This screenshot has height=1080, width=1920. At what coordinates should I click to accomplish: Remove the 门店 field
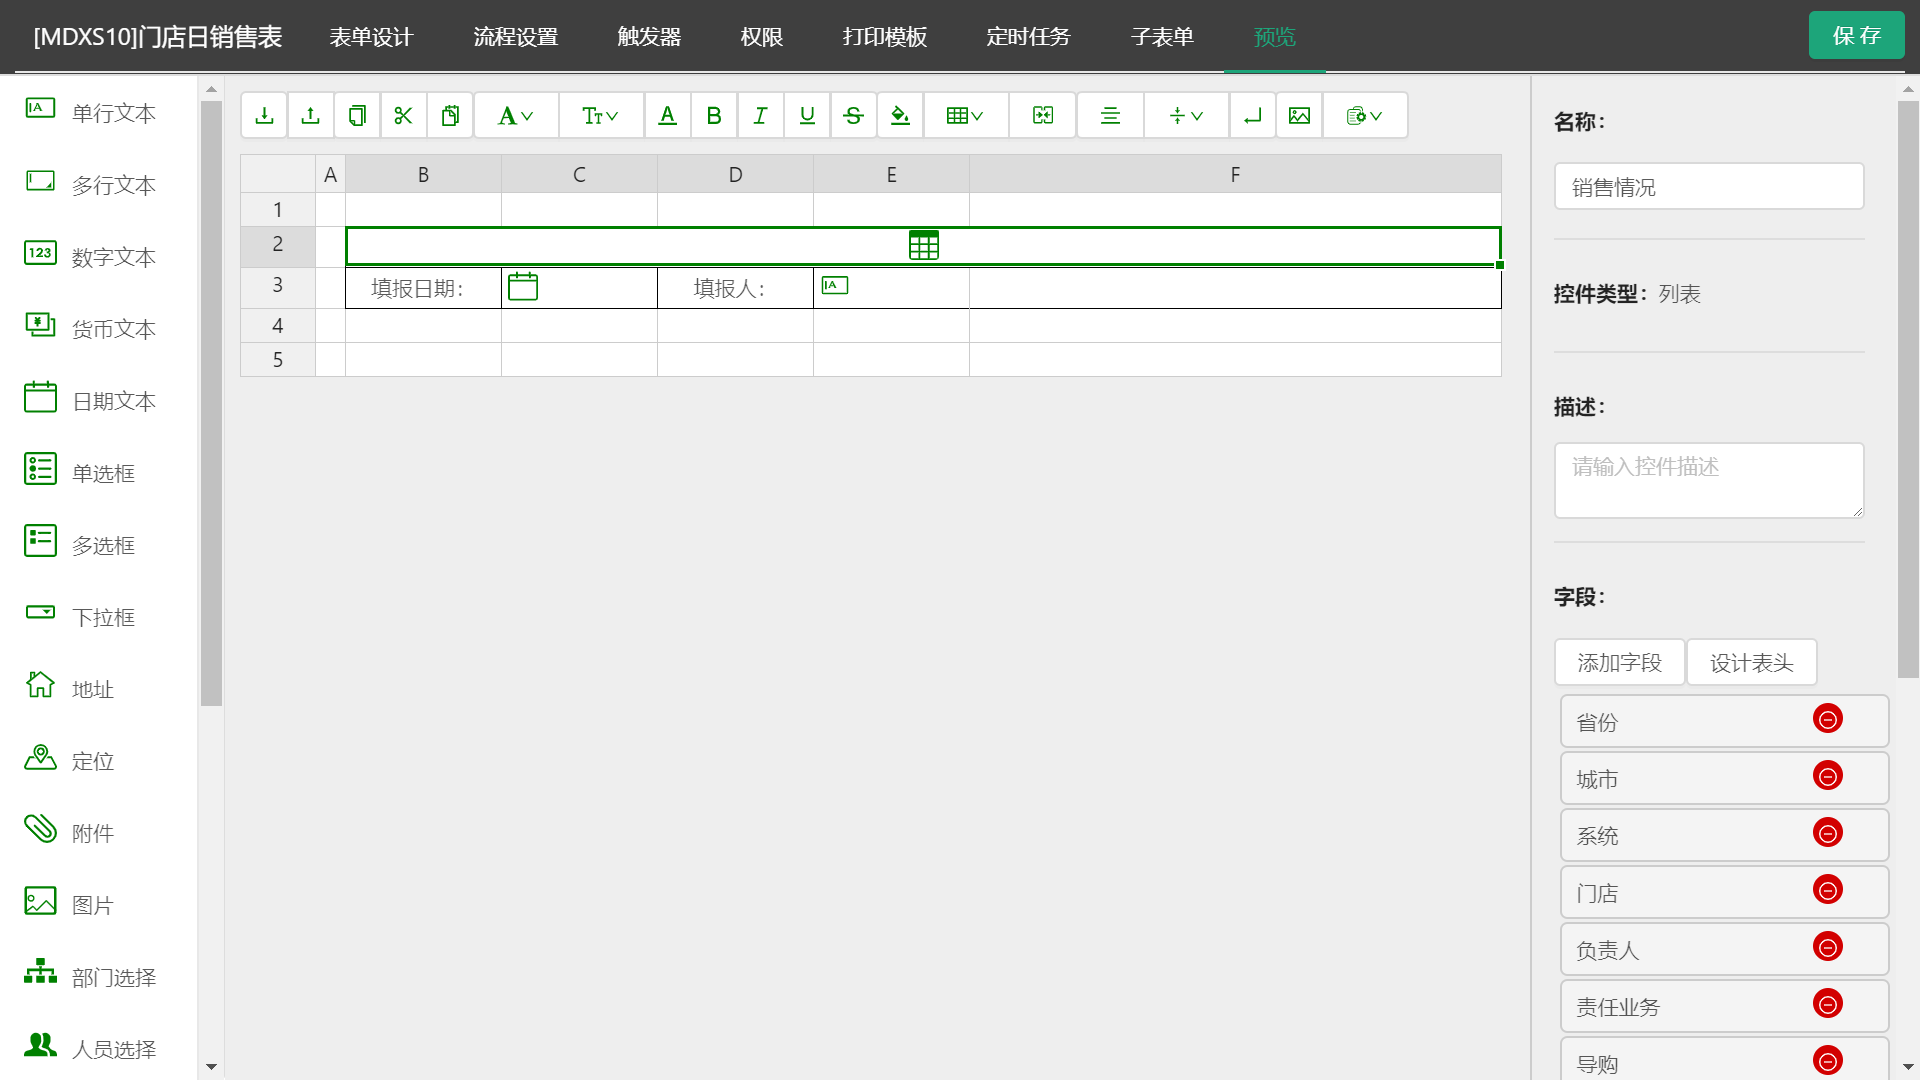tap(1827, 890)
